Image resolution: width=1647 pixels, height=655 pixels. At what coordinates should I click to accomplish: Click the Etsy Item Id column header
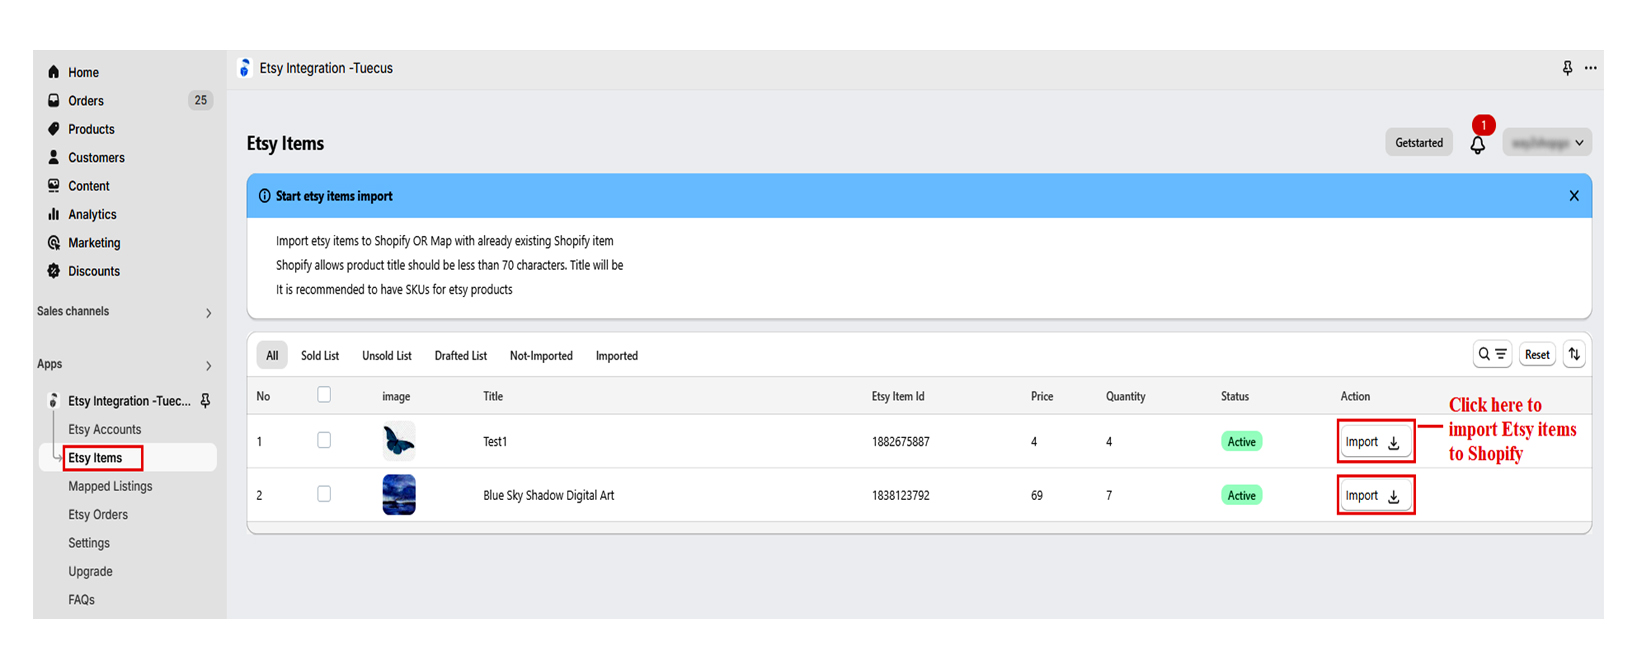click(898, 397)
